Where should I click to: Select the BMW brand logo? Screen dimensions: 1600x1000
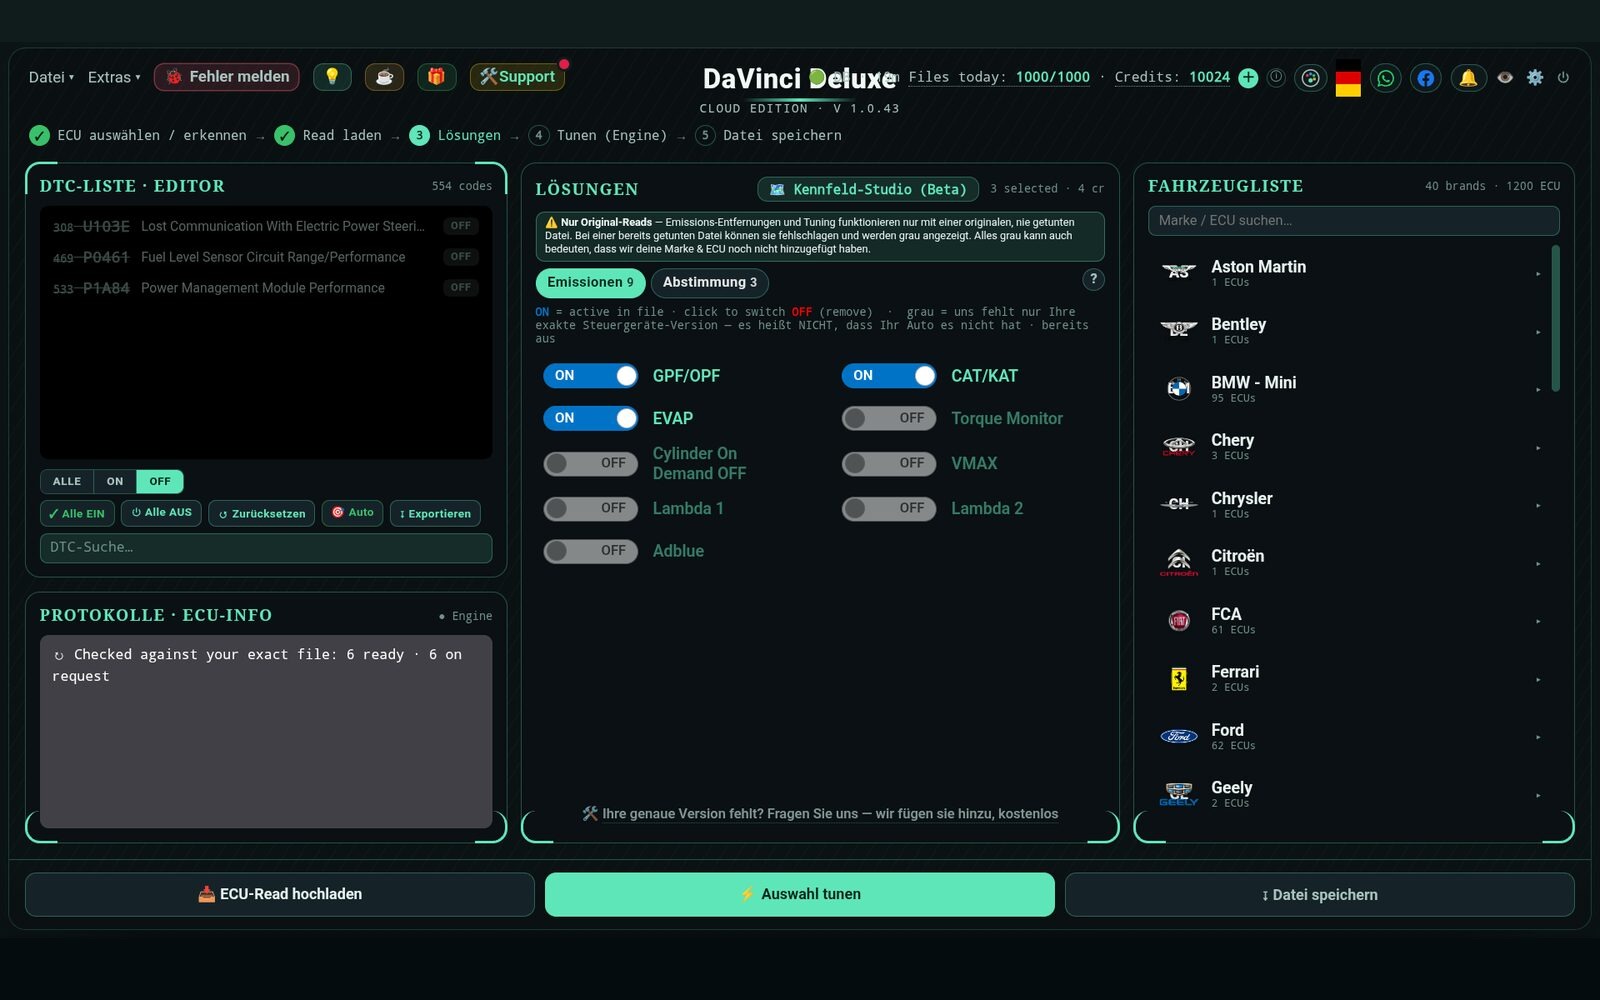click(x=1179, y=388)
